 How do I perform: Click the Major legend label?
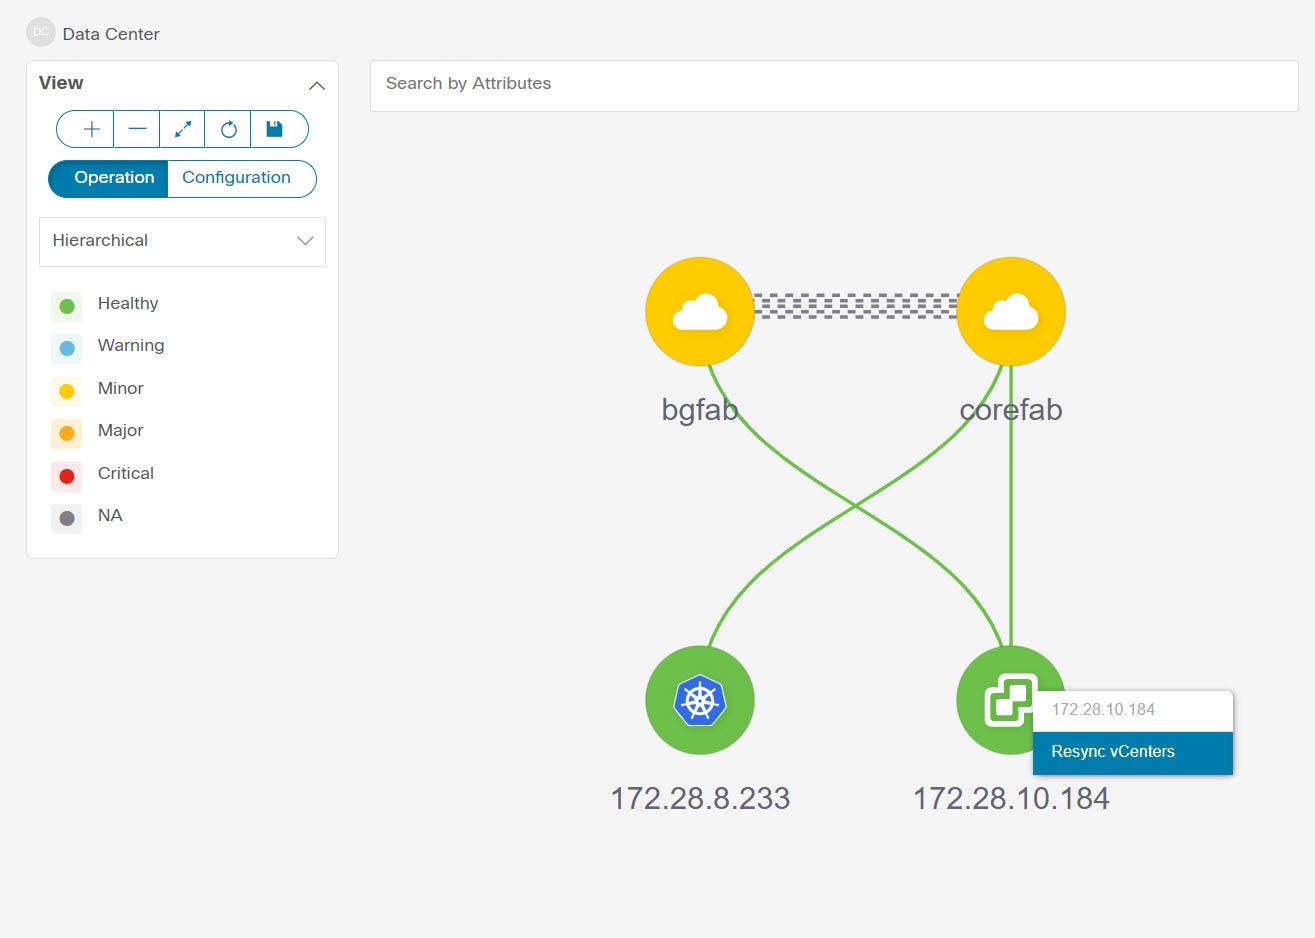(121, 430)
